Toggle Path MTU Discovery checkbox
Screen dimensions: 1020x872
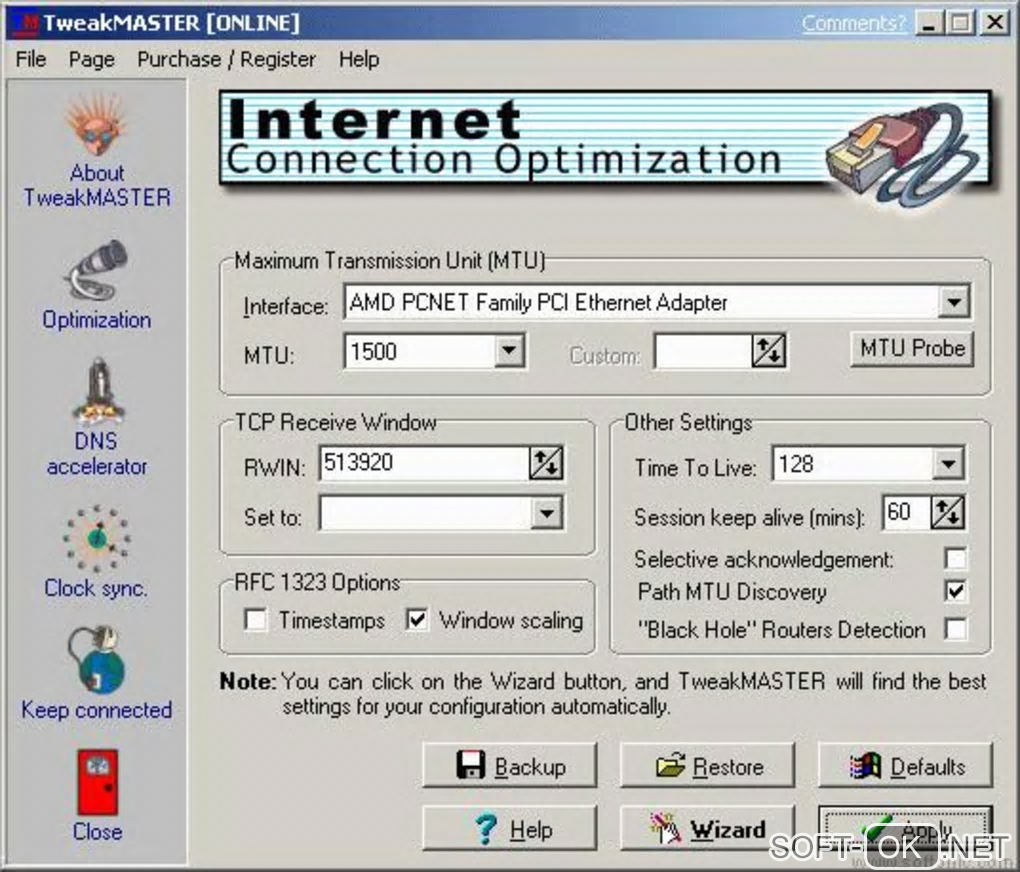(x=955, y=591)
